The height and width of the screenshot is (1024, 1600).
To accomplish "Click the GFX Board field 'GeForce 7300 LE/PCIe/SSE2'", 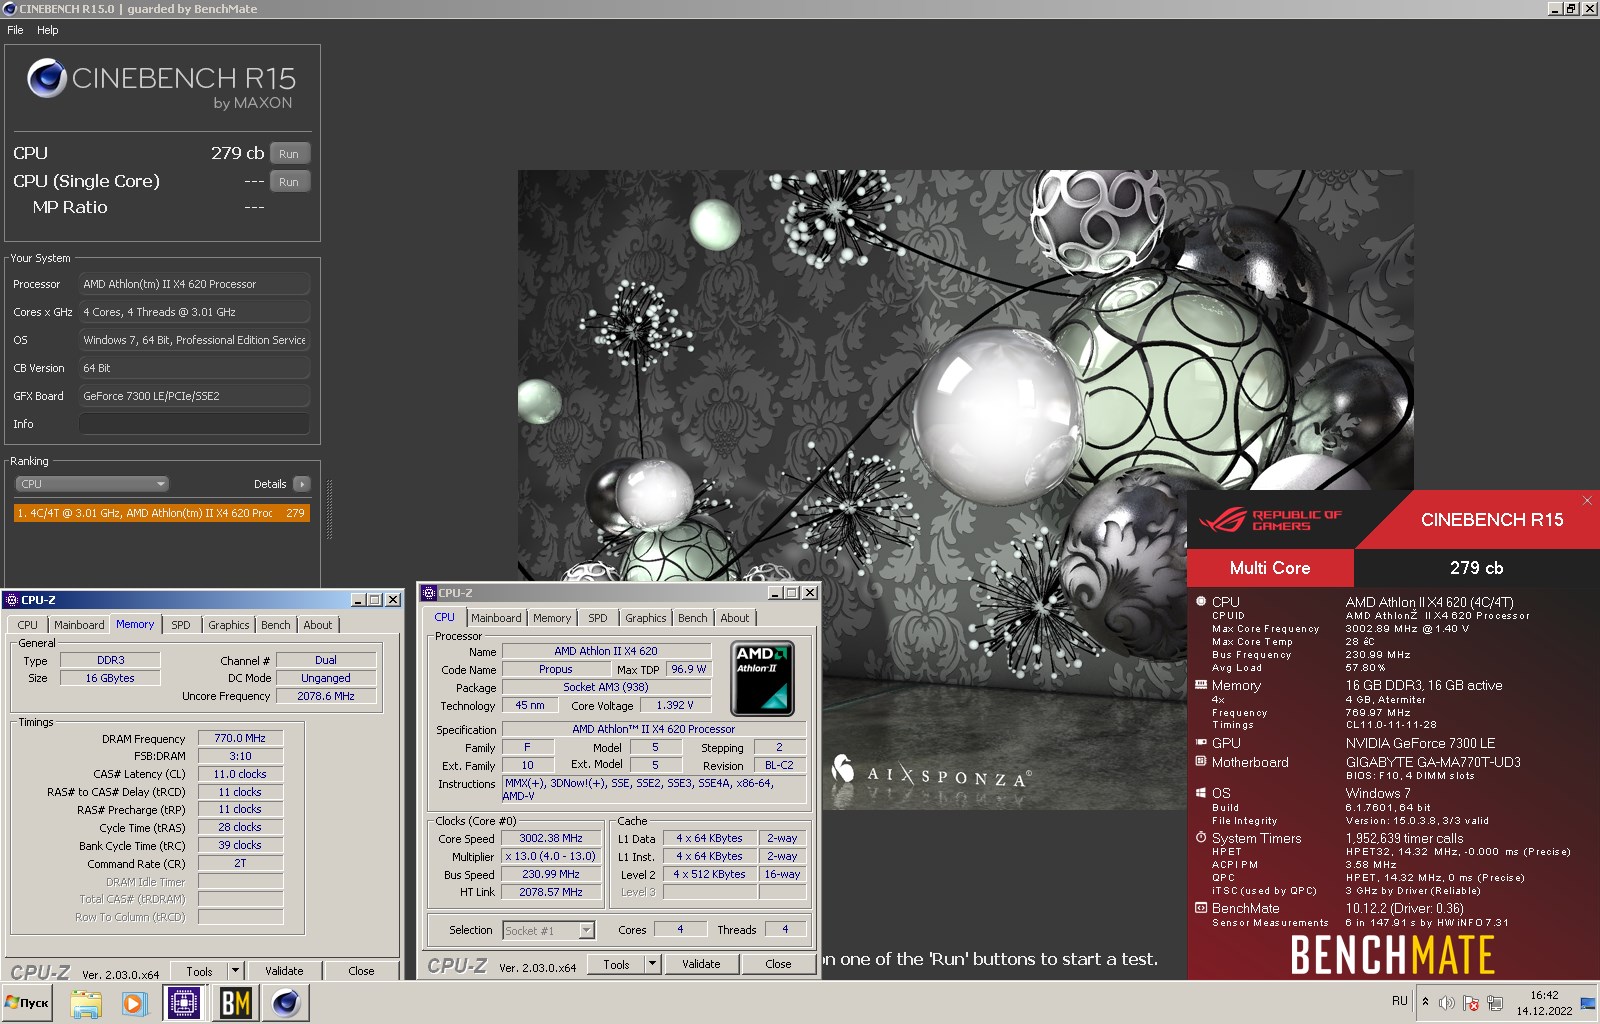I will [x=194, y=396].
